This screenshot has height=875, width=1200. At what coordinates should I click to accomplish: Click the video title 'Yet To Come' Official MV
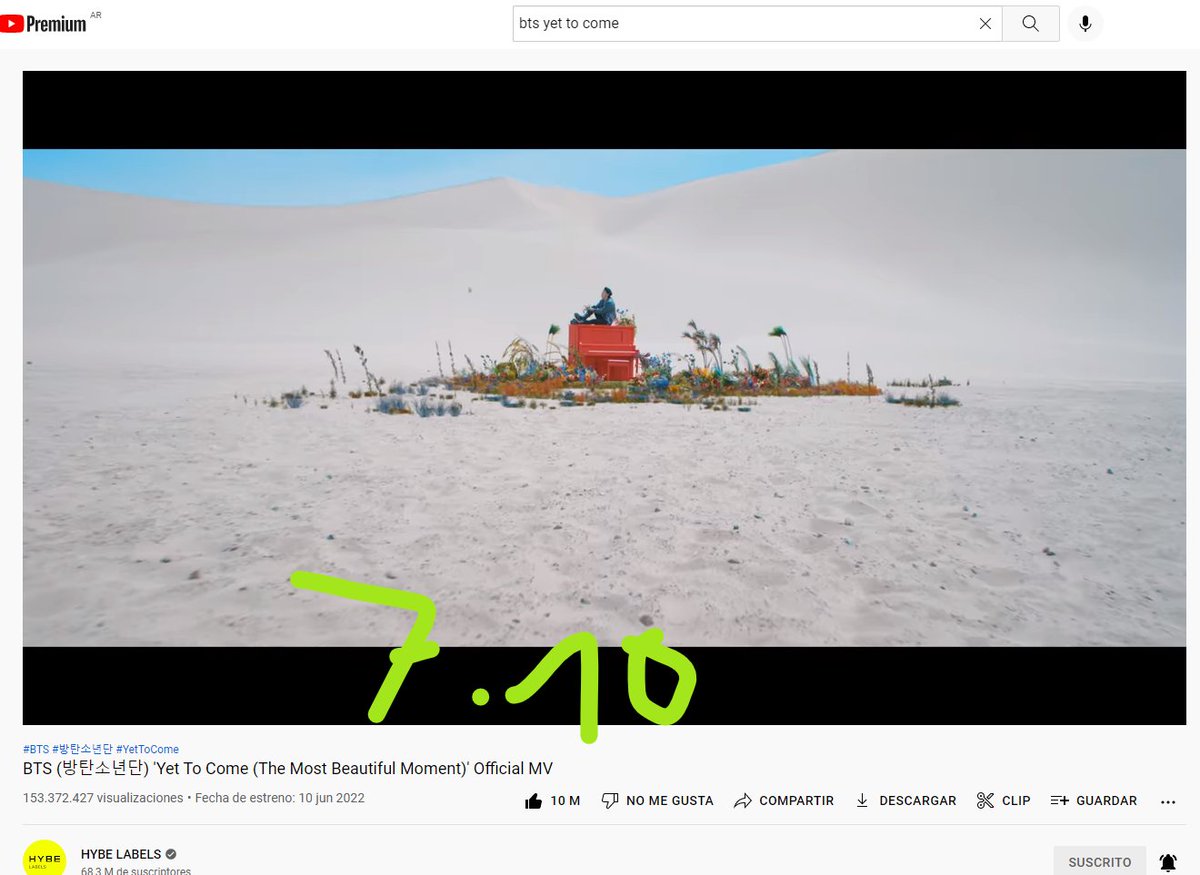[288, 769]
